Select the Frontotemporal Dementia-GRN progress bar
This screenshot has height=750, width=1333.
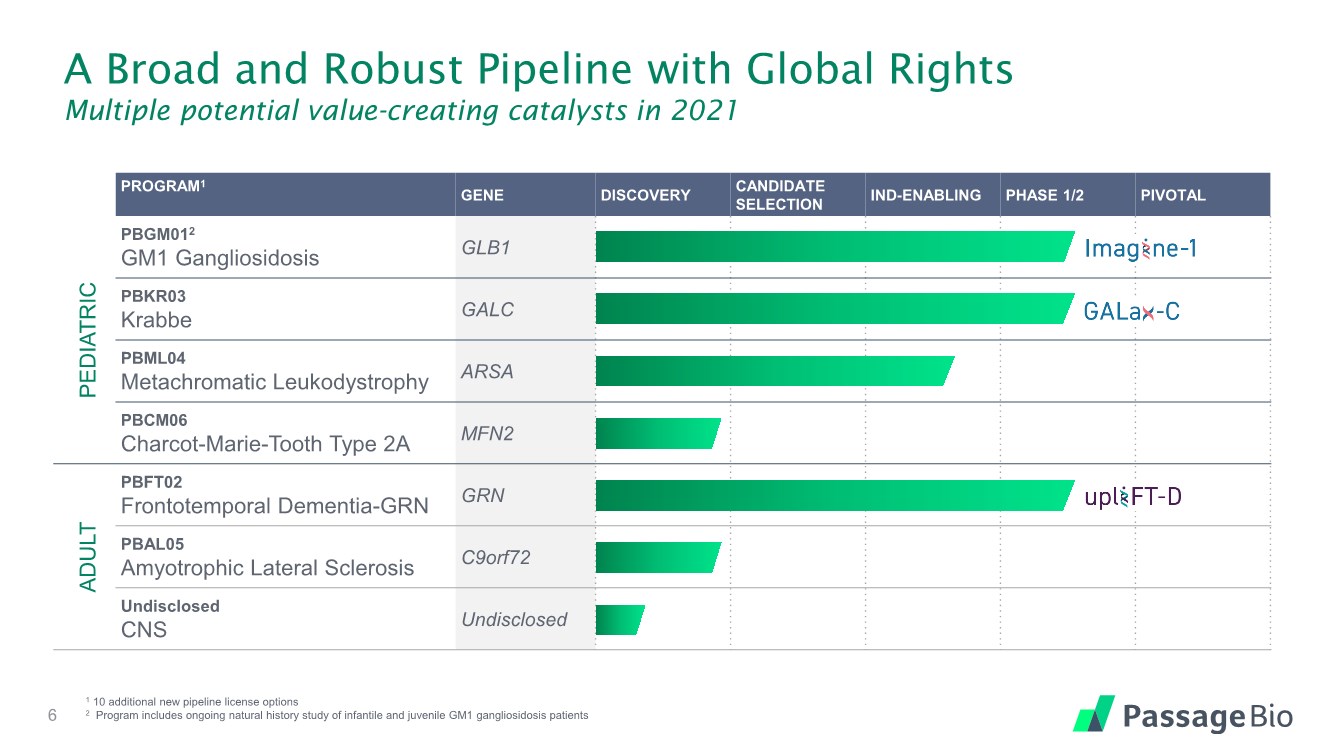(x=836, y=495)
